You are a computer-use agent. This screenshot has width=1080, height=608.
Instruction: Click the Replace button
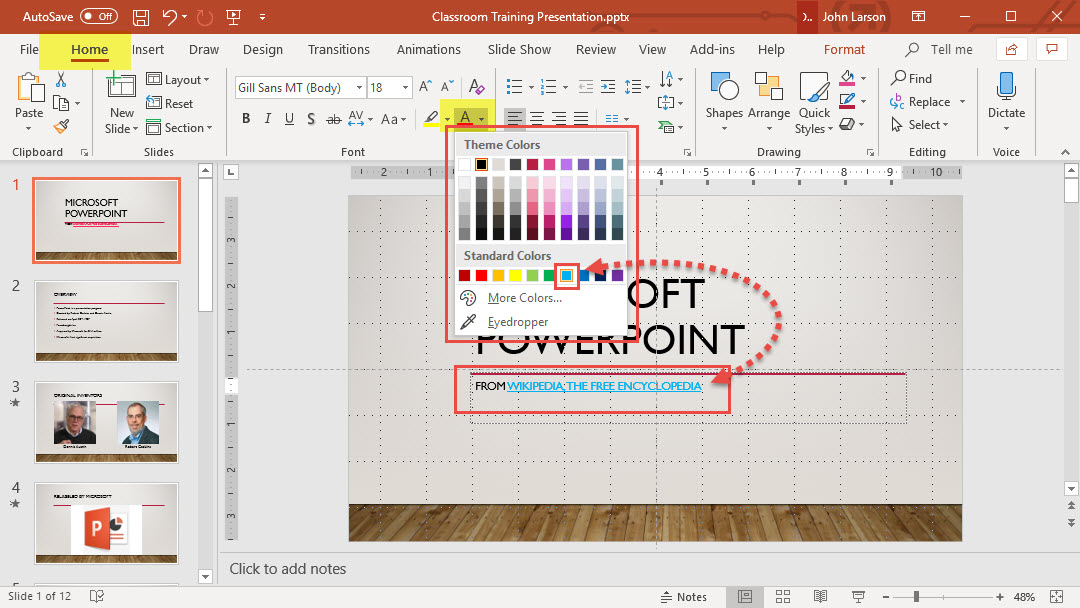point(928,102)
